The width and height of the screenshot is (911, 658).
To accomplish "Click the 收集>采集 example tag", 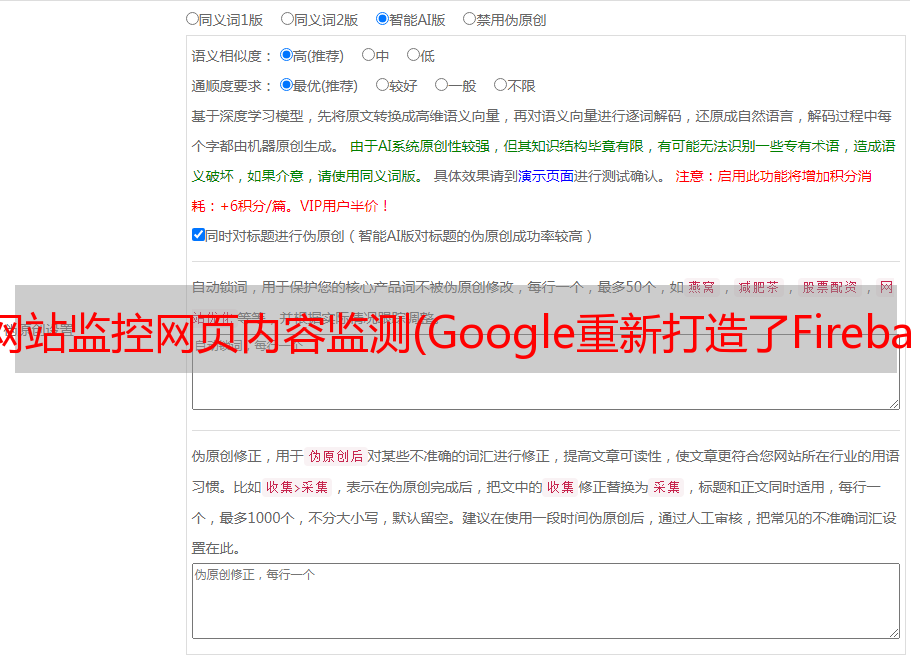I will pos(297,488).
